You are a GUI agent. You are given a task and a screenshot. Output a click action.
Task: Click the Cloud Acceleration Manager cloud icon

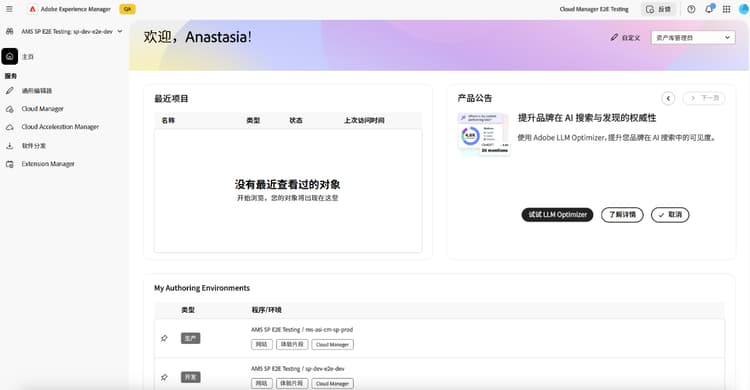10,127
